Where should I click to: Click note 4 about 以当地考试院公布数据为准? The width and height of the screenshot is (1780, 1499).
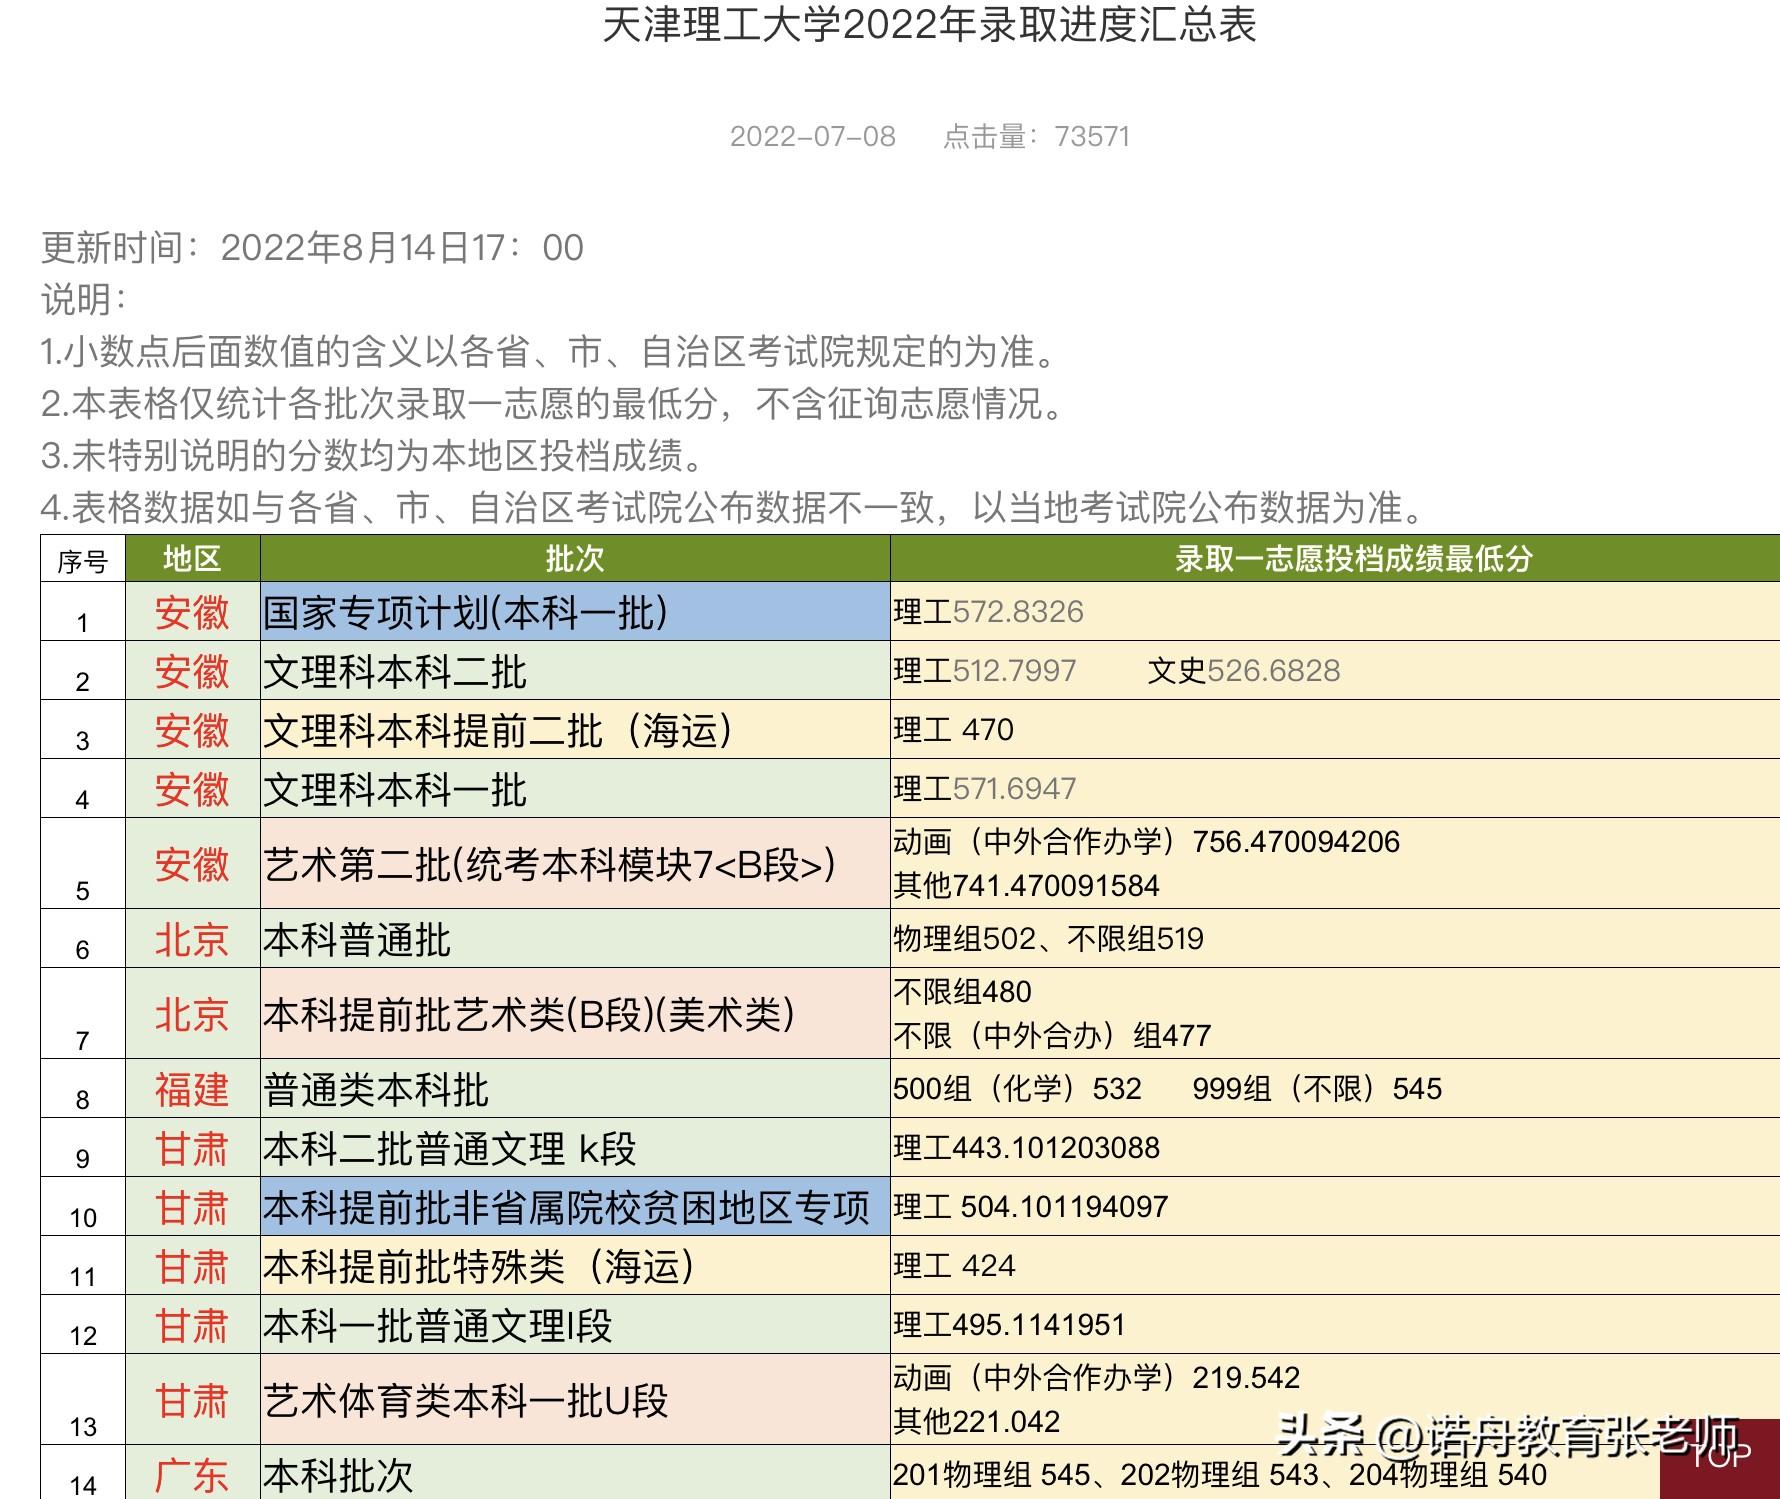(x=735, y=507)
